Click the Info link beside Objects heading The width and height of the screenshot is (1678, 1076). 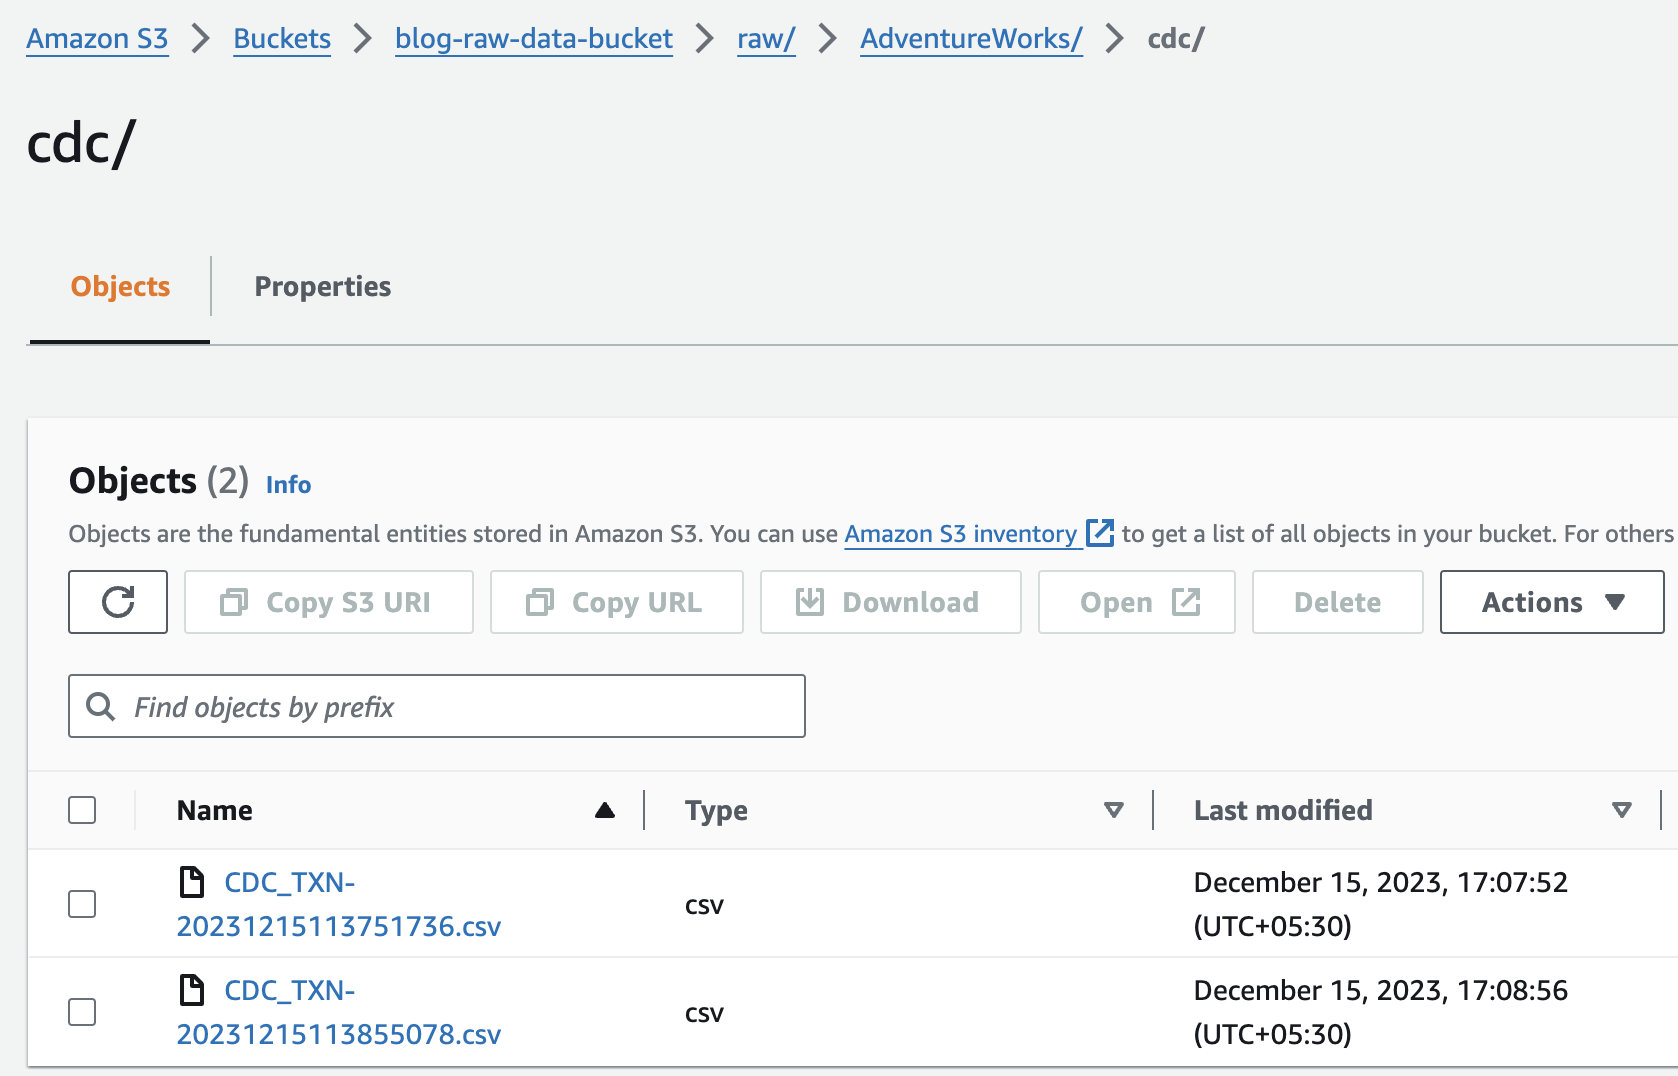(288, 485)
